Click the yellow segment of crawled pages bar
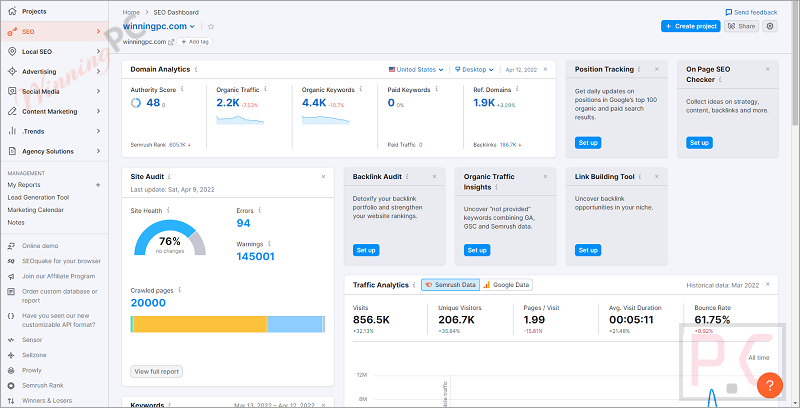 (x=199, y=324)
